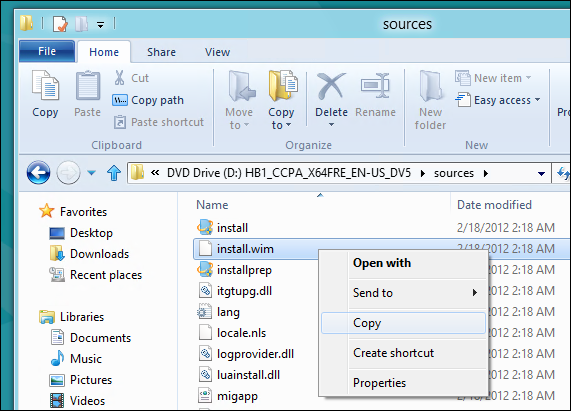Viewport: 571px width, 411px height.
Task: Click the Properties quick access toolbar icon
Action: (x=60, y=24)
